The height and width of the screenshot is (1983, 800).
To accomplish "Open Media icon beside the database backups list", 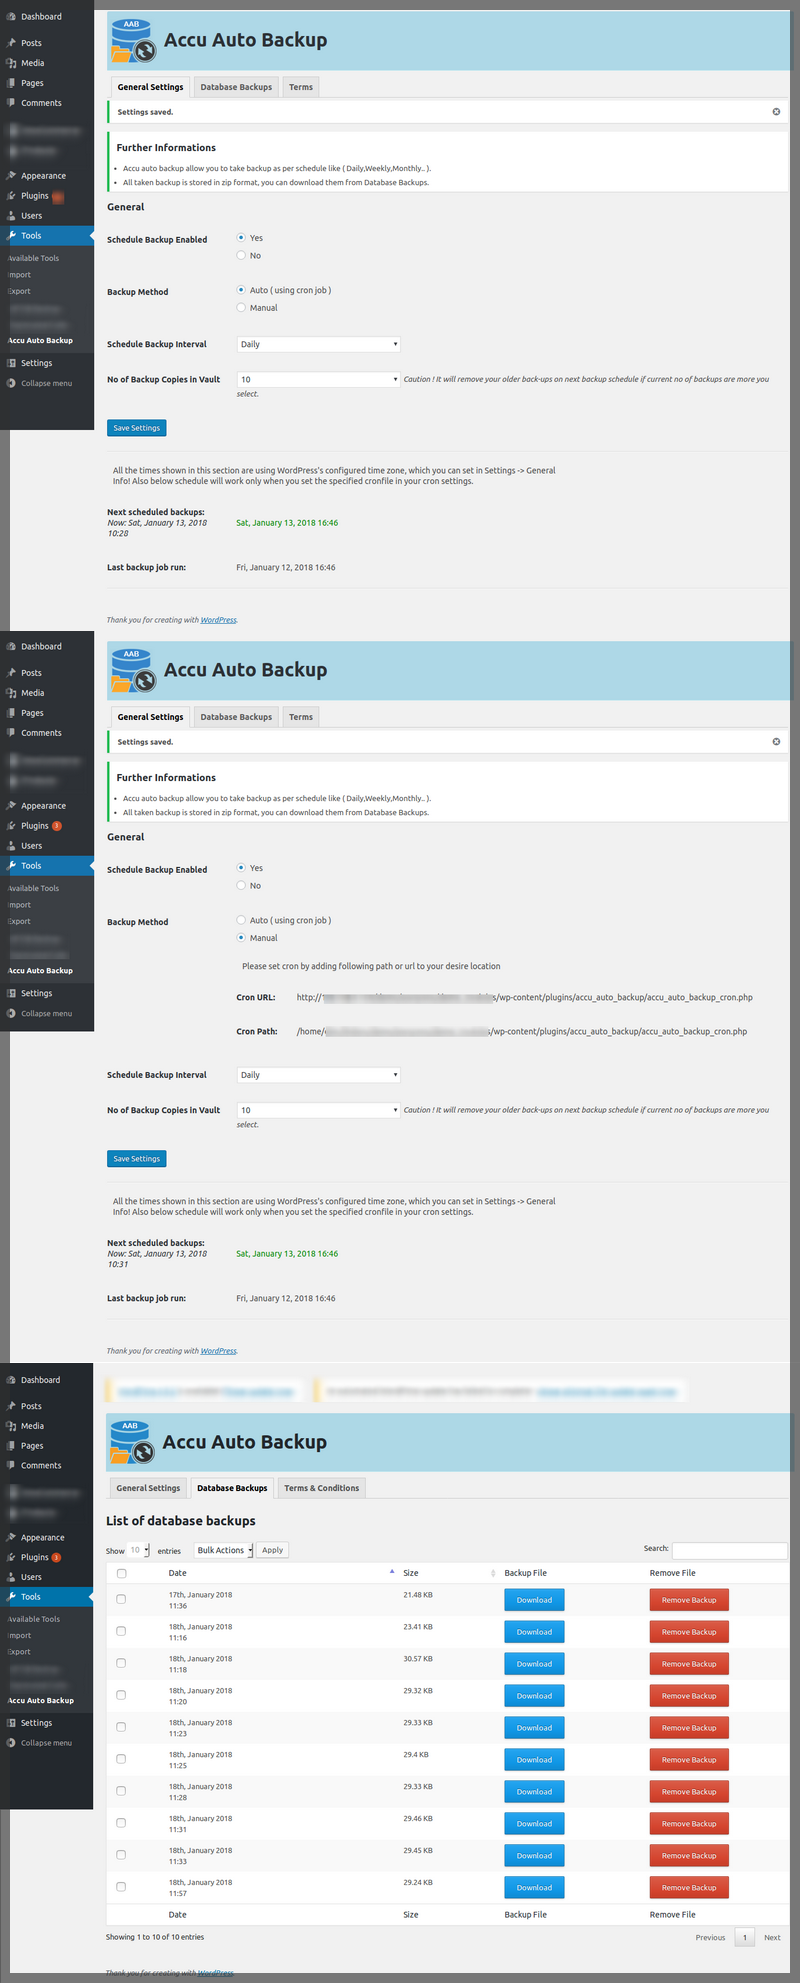I will point(11,1426).
